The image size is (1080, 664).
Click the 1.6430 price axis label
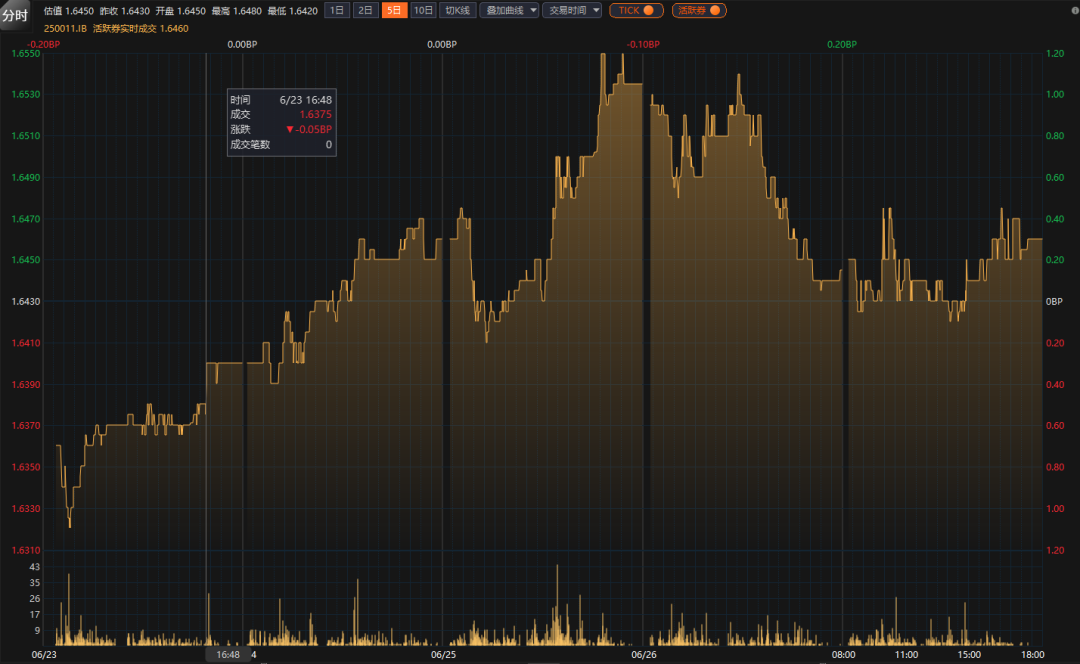click(x=26, y=301)
